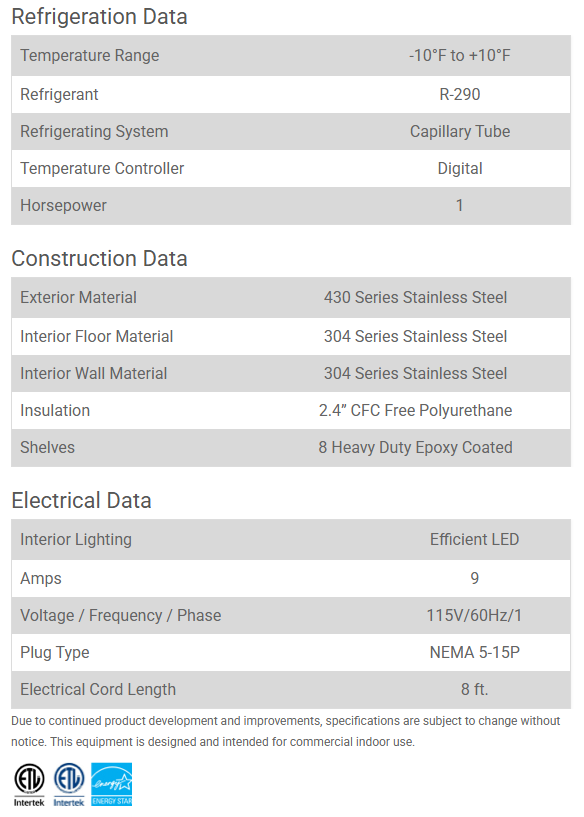Click the 115V/60Hz/1 voltage value

474,615
